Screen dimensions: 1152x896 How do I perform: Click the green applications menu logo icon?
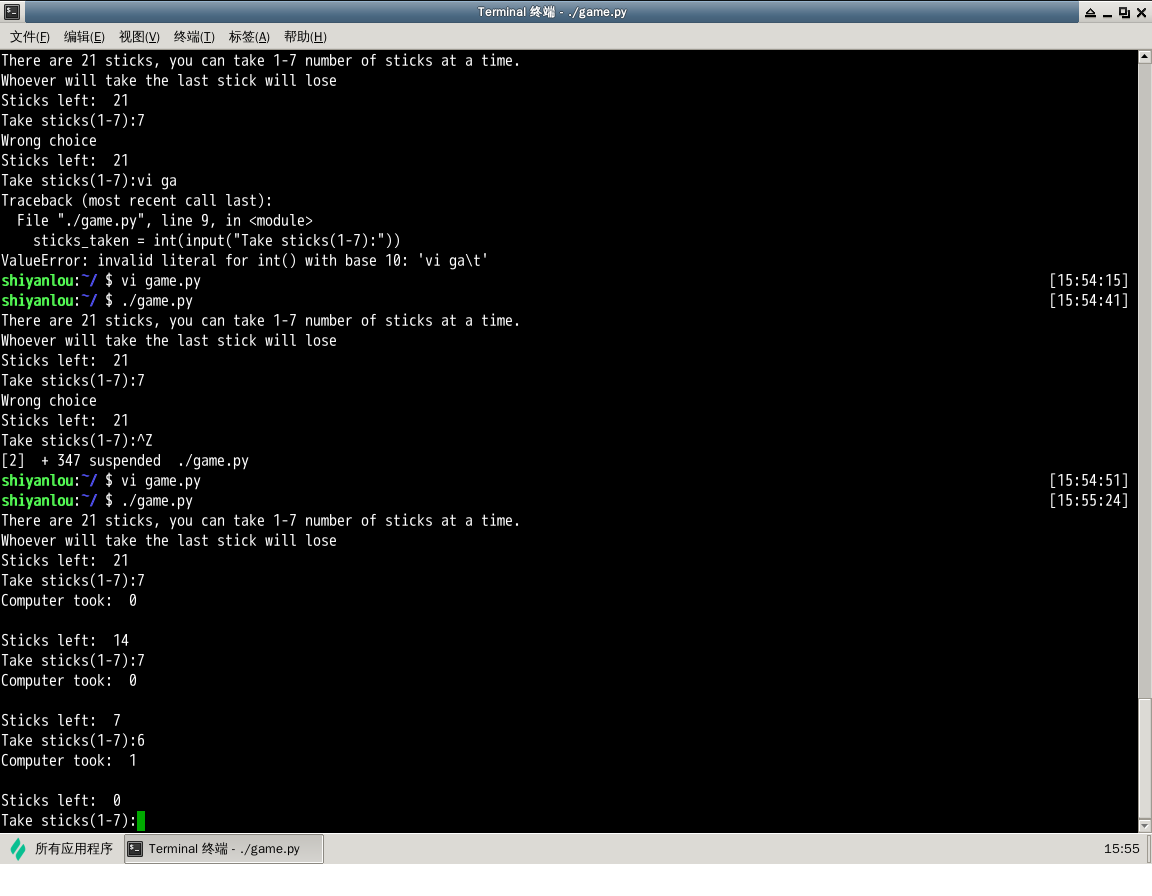(18, 849)
